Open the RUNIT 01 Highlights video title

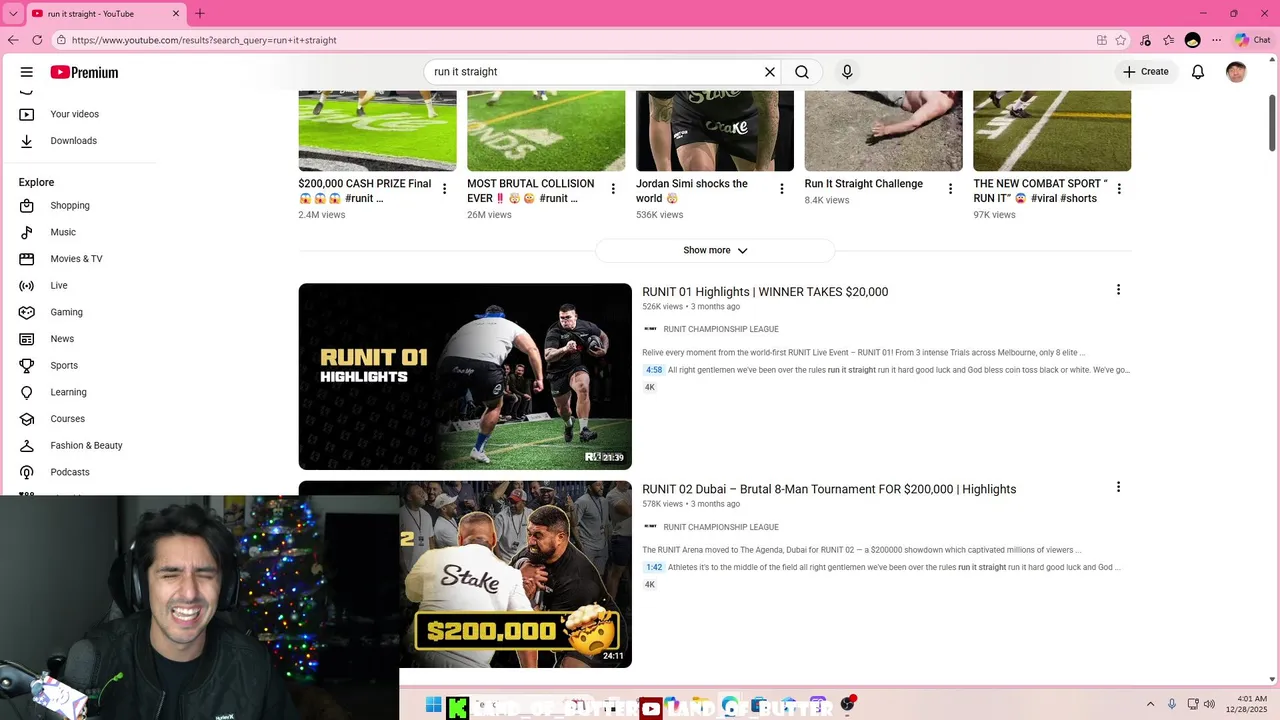coord(765,292)
